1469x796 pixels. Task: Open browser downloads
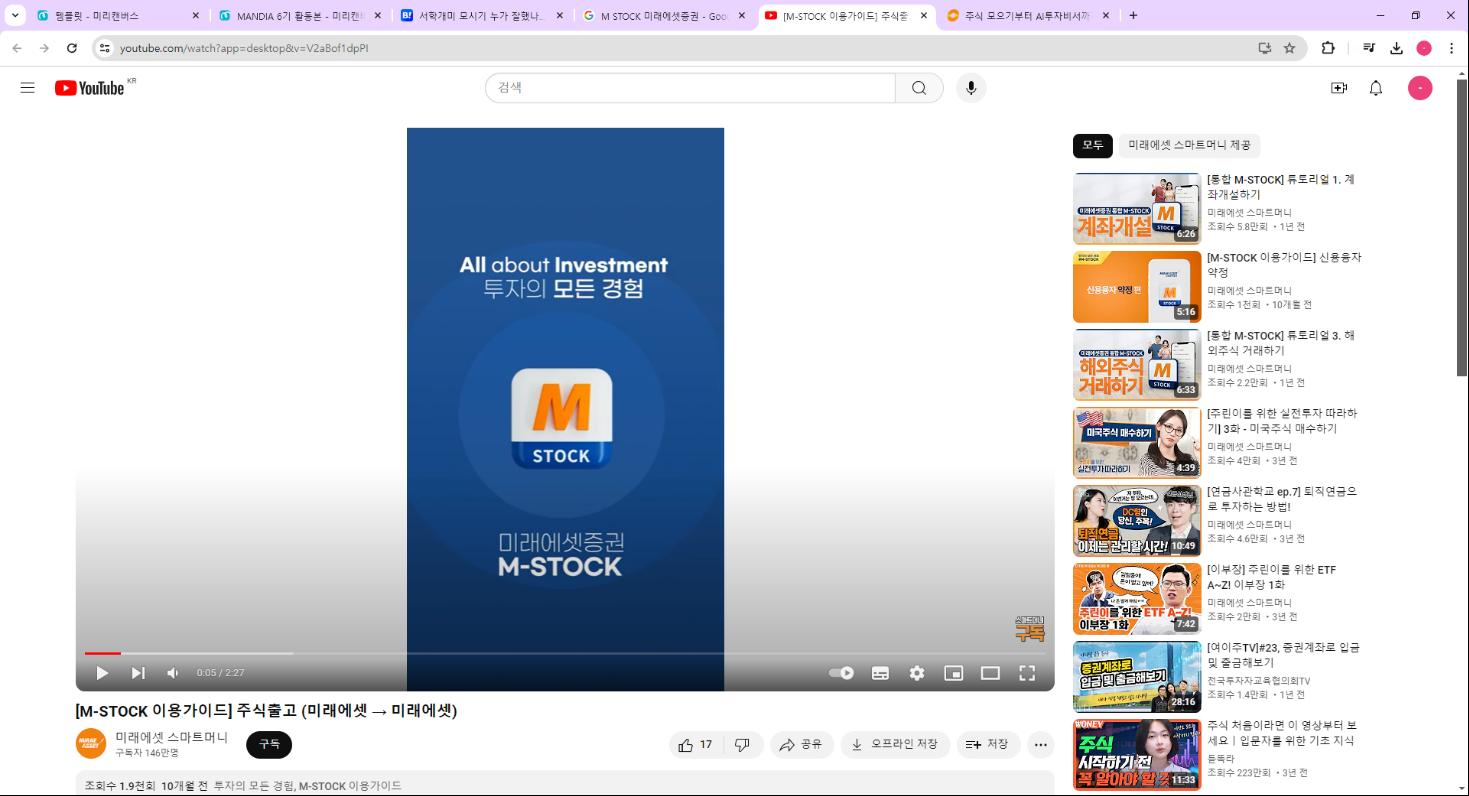tap(1397, 48)
